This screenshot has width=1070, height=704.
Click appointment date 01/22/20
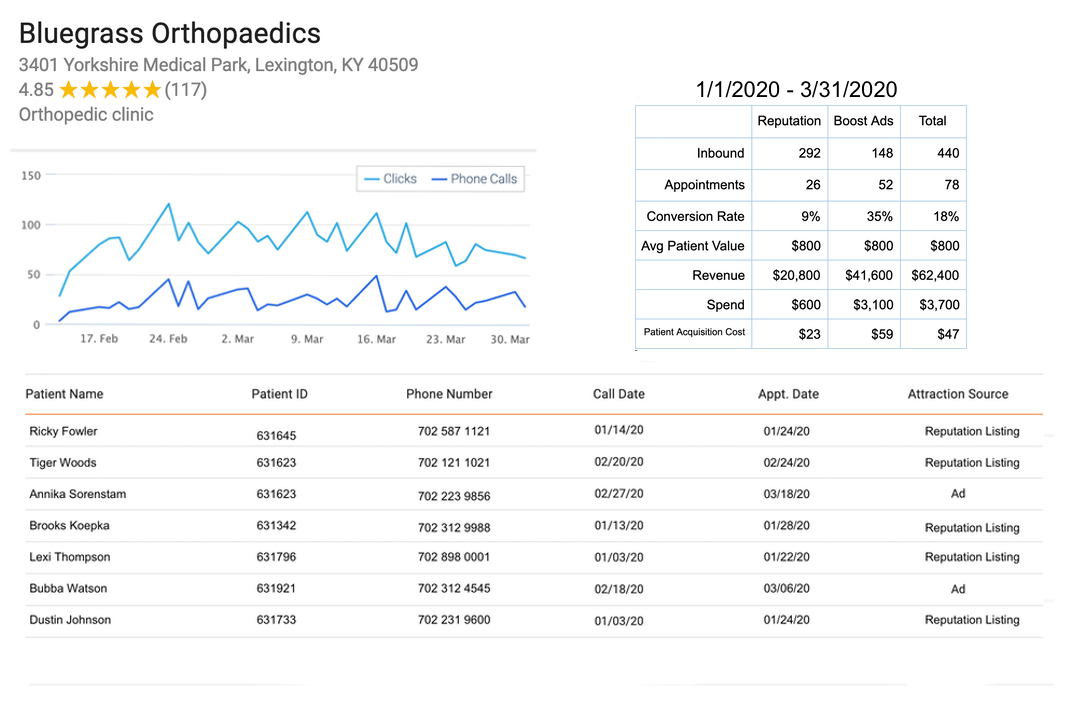pos(787,557)
